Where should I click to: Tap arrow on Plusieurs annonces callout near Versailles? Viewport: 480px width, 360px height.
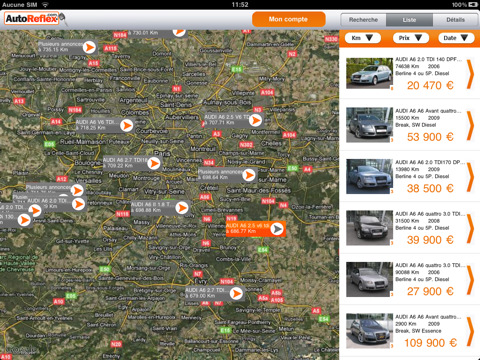(77, 190)
